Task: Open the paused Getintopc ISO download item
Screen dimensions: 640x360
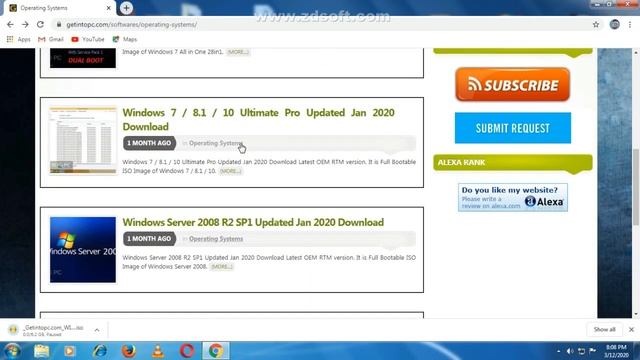Action: [47, 330]
